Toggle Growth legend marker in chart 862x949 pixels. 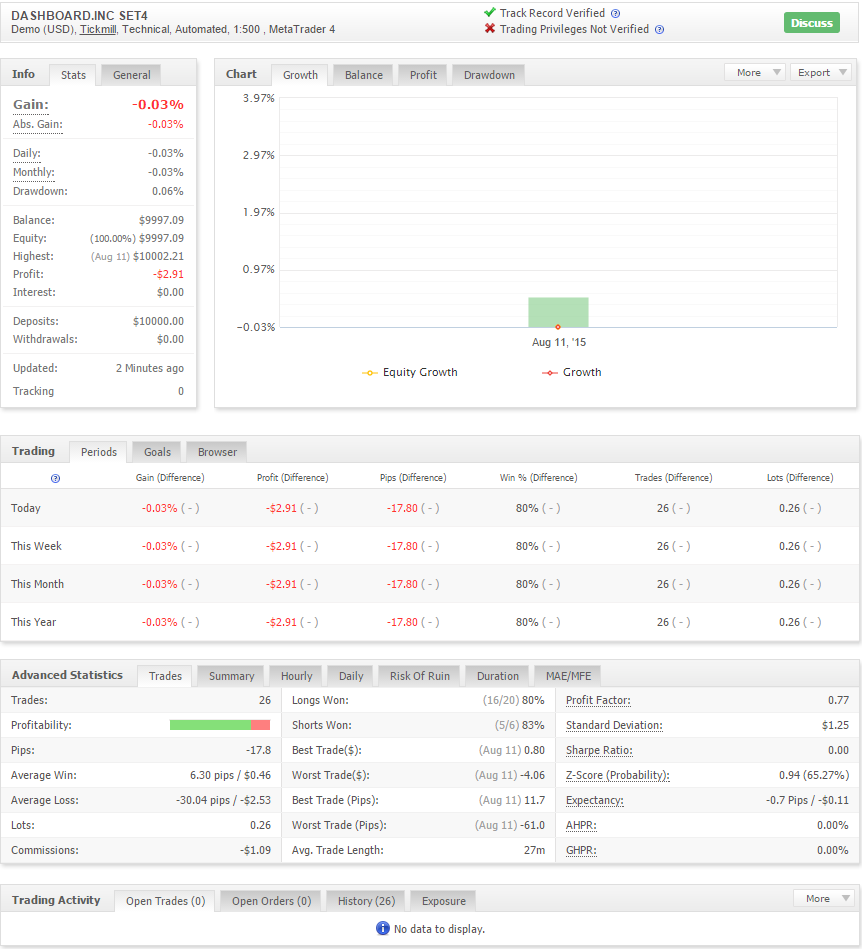550,373
